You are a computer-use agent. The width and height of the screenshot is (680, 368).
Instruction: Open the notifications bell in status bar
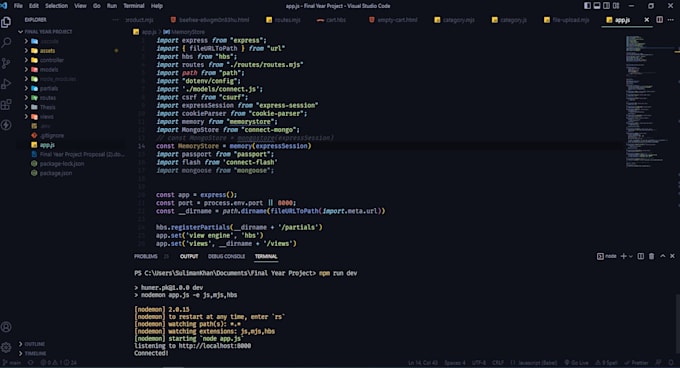tap(671, 363)
